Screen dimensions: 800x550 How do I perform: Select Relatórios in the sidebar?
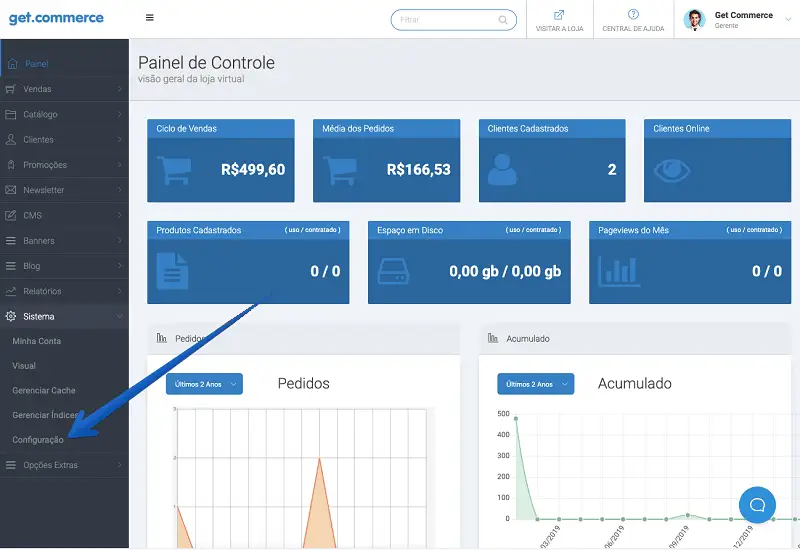(x=64, y=291)
